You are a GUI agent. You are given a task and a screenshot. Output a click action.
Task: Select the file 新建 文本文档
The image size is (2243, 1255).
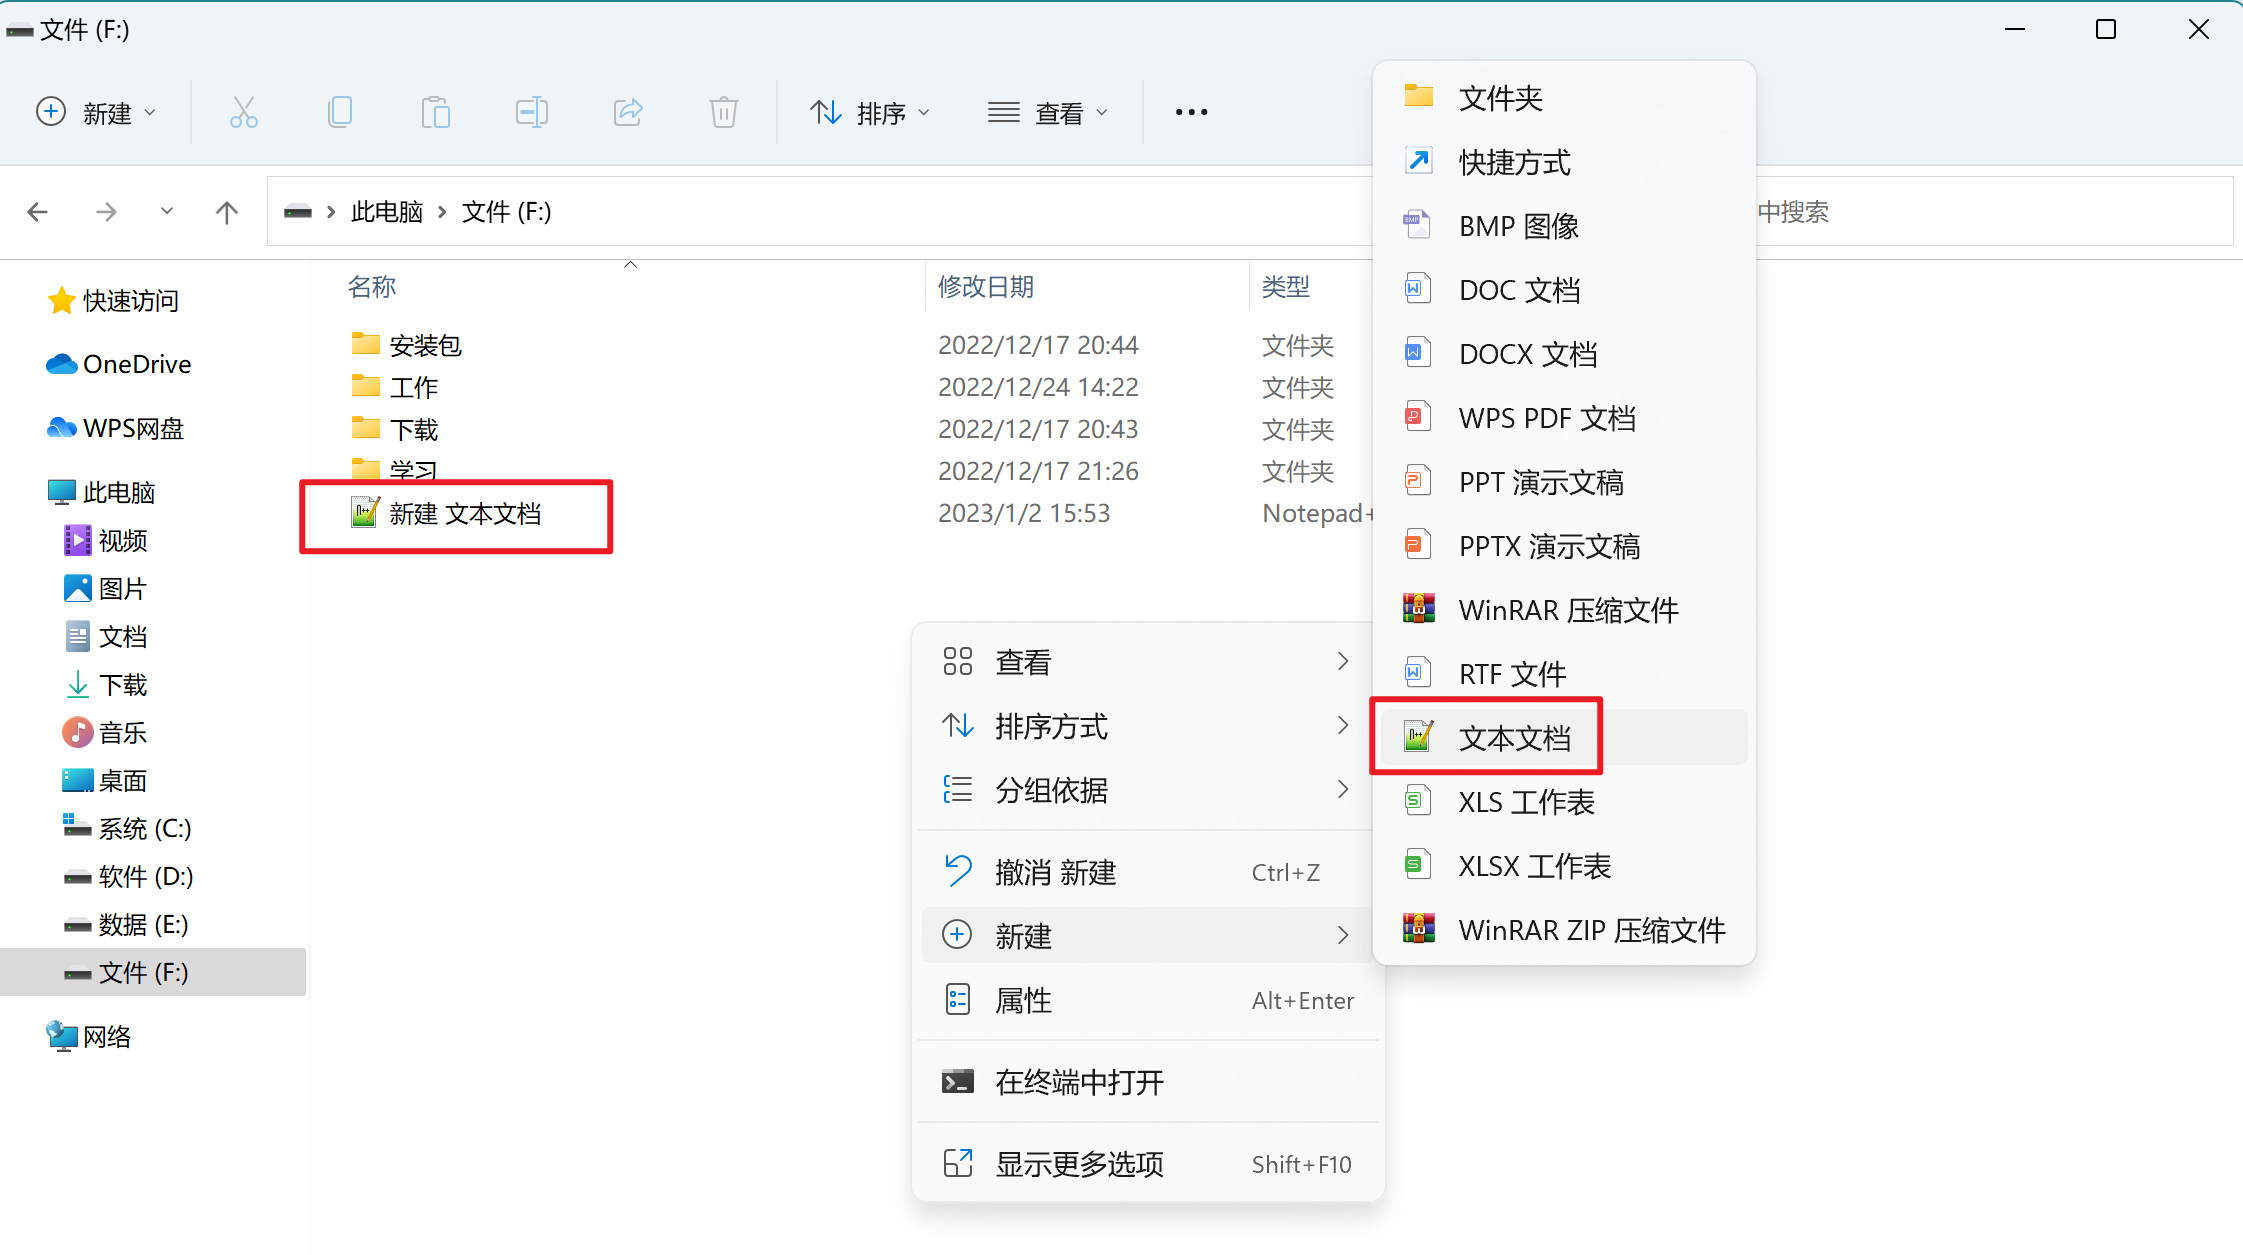[x=465, y=514]
